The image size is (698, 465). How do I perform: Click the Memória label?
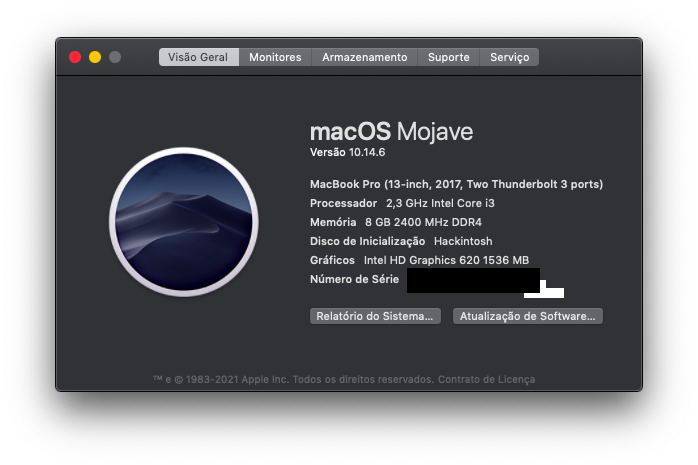click(x=333, y=222)
